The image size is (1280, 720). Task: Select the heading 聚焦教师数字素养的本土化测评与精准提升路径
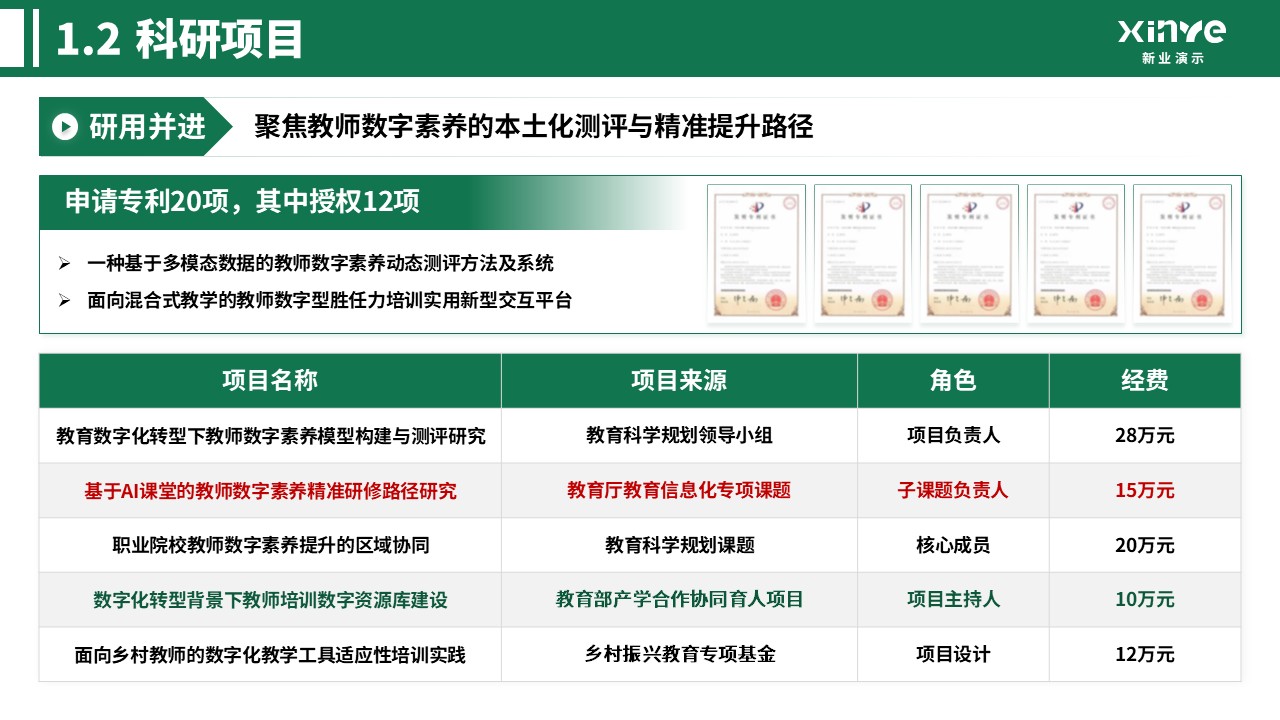coord(533,126)
